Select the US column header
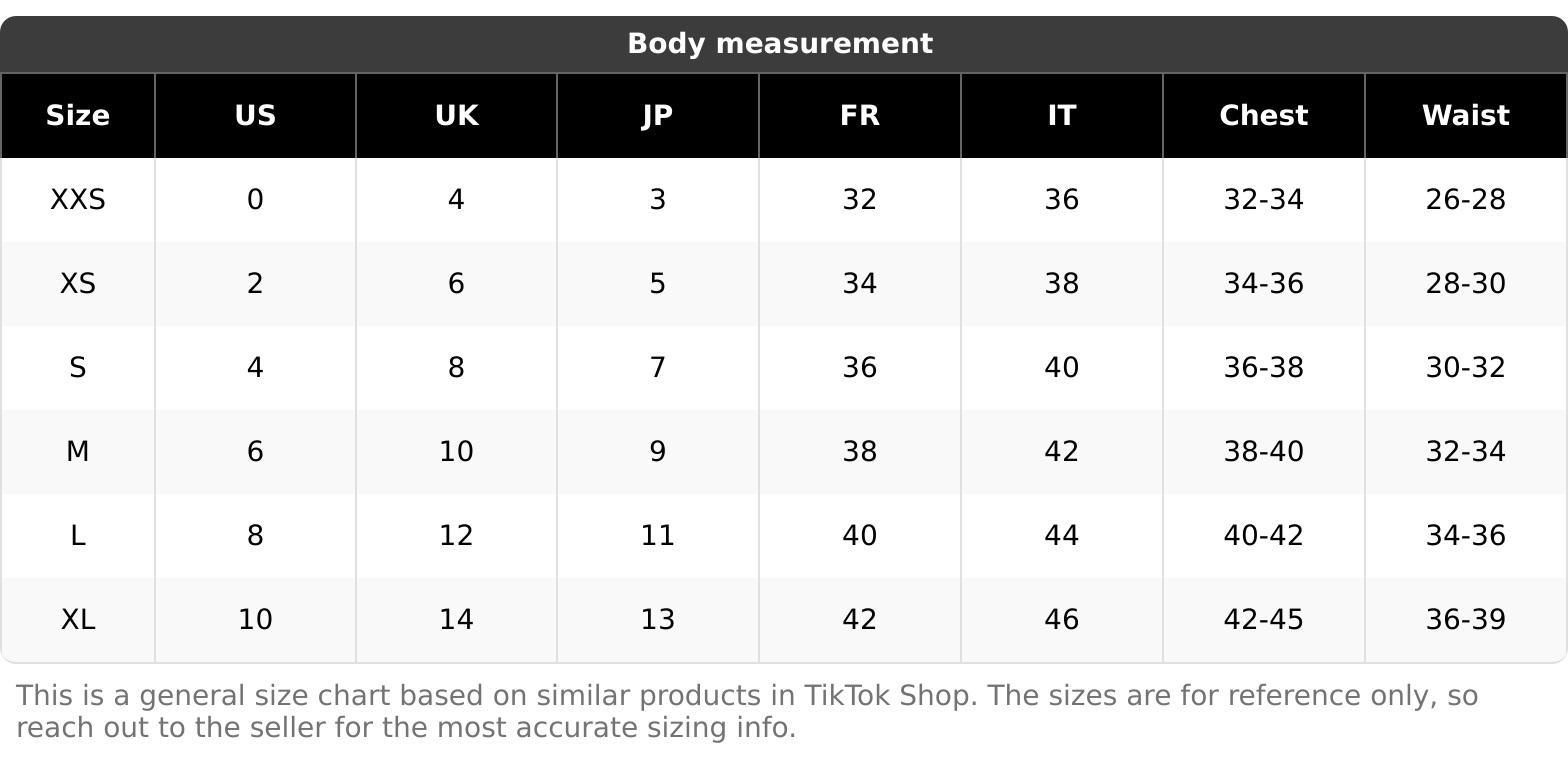 coord(255,116)
